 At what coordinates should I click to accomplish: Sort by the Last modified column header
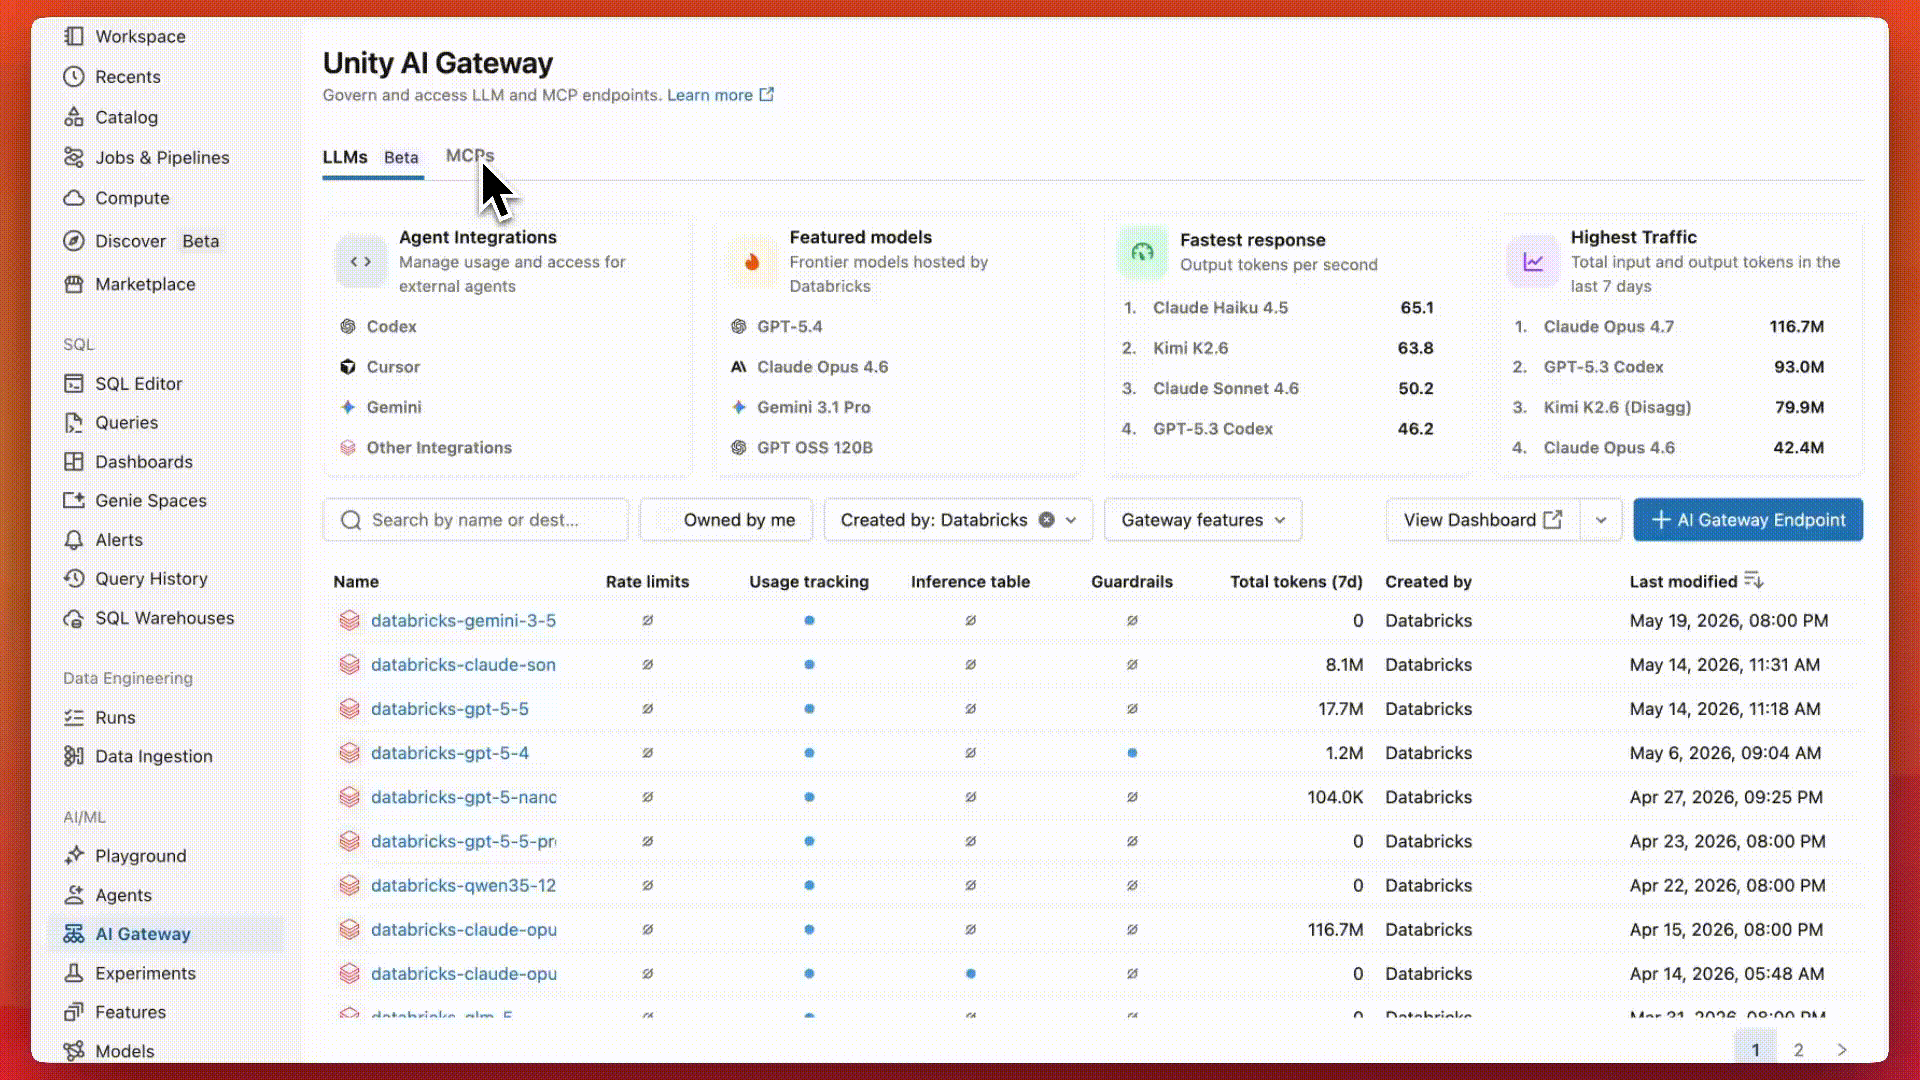1683,581
